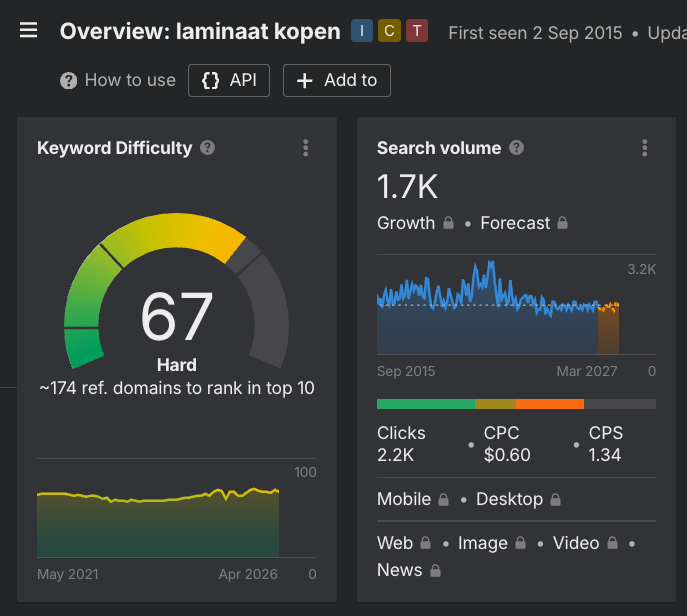Click the yellow 'C' intent badge
This screenshot has height=616, width=687.
click(389, 31)
